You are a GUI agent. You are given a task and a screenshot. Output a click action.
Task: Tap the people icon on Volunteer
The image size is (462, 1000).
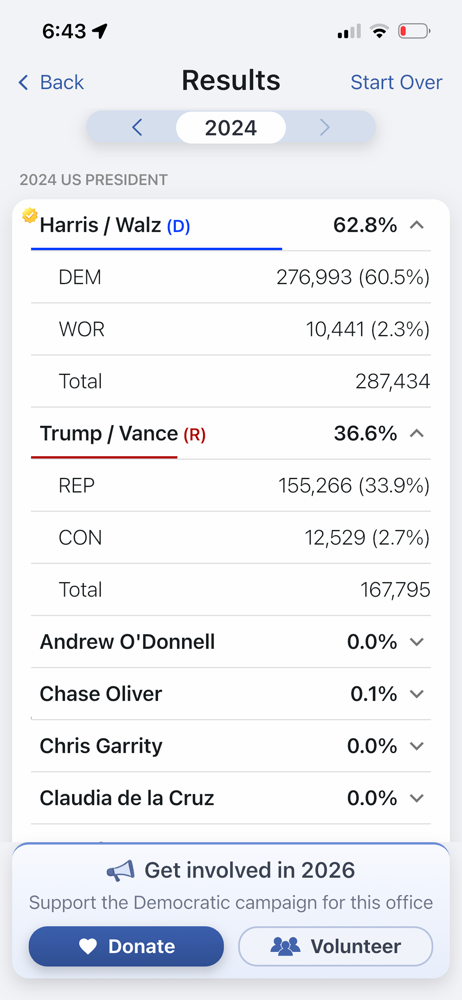285,946
